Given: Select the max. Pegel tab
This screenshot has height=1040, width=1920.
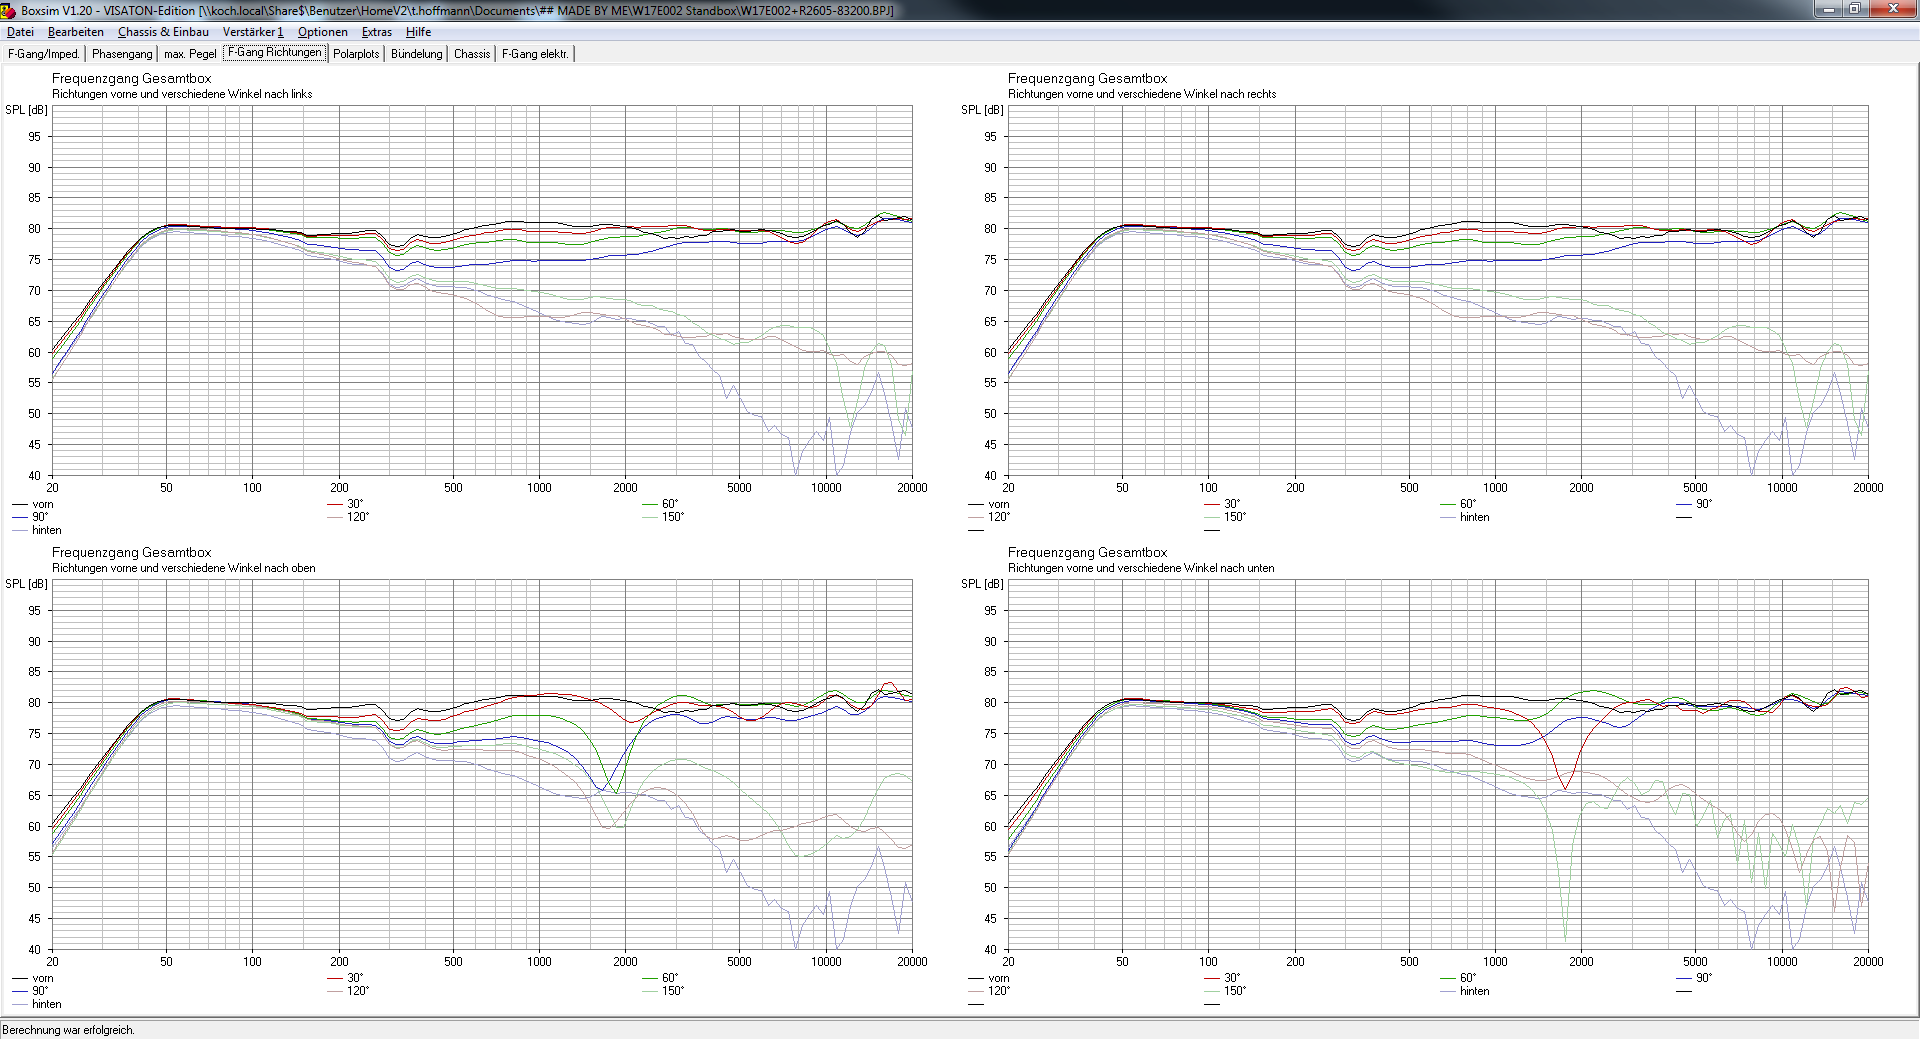Looking at the screenshot, I should (x=190, y=54).
